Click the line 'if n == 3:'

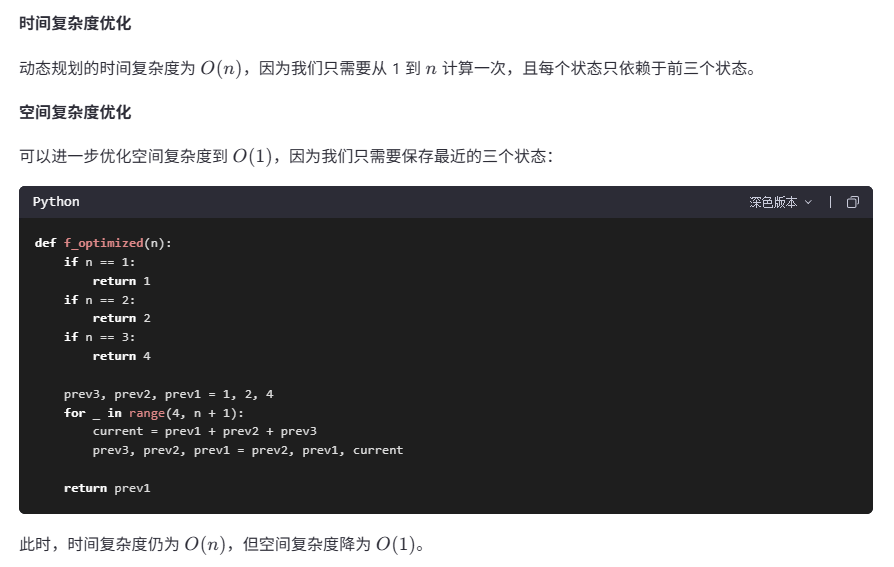tap(99, 338)
